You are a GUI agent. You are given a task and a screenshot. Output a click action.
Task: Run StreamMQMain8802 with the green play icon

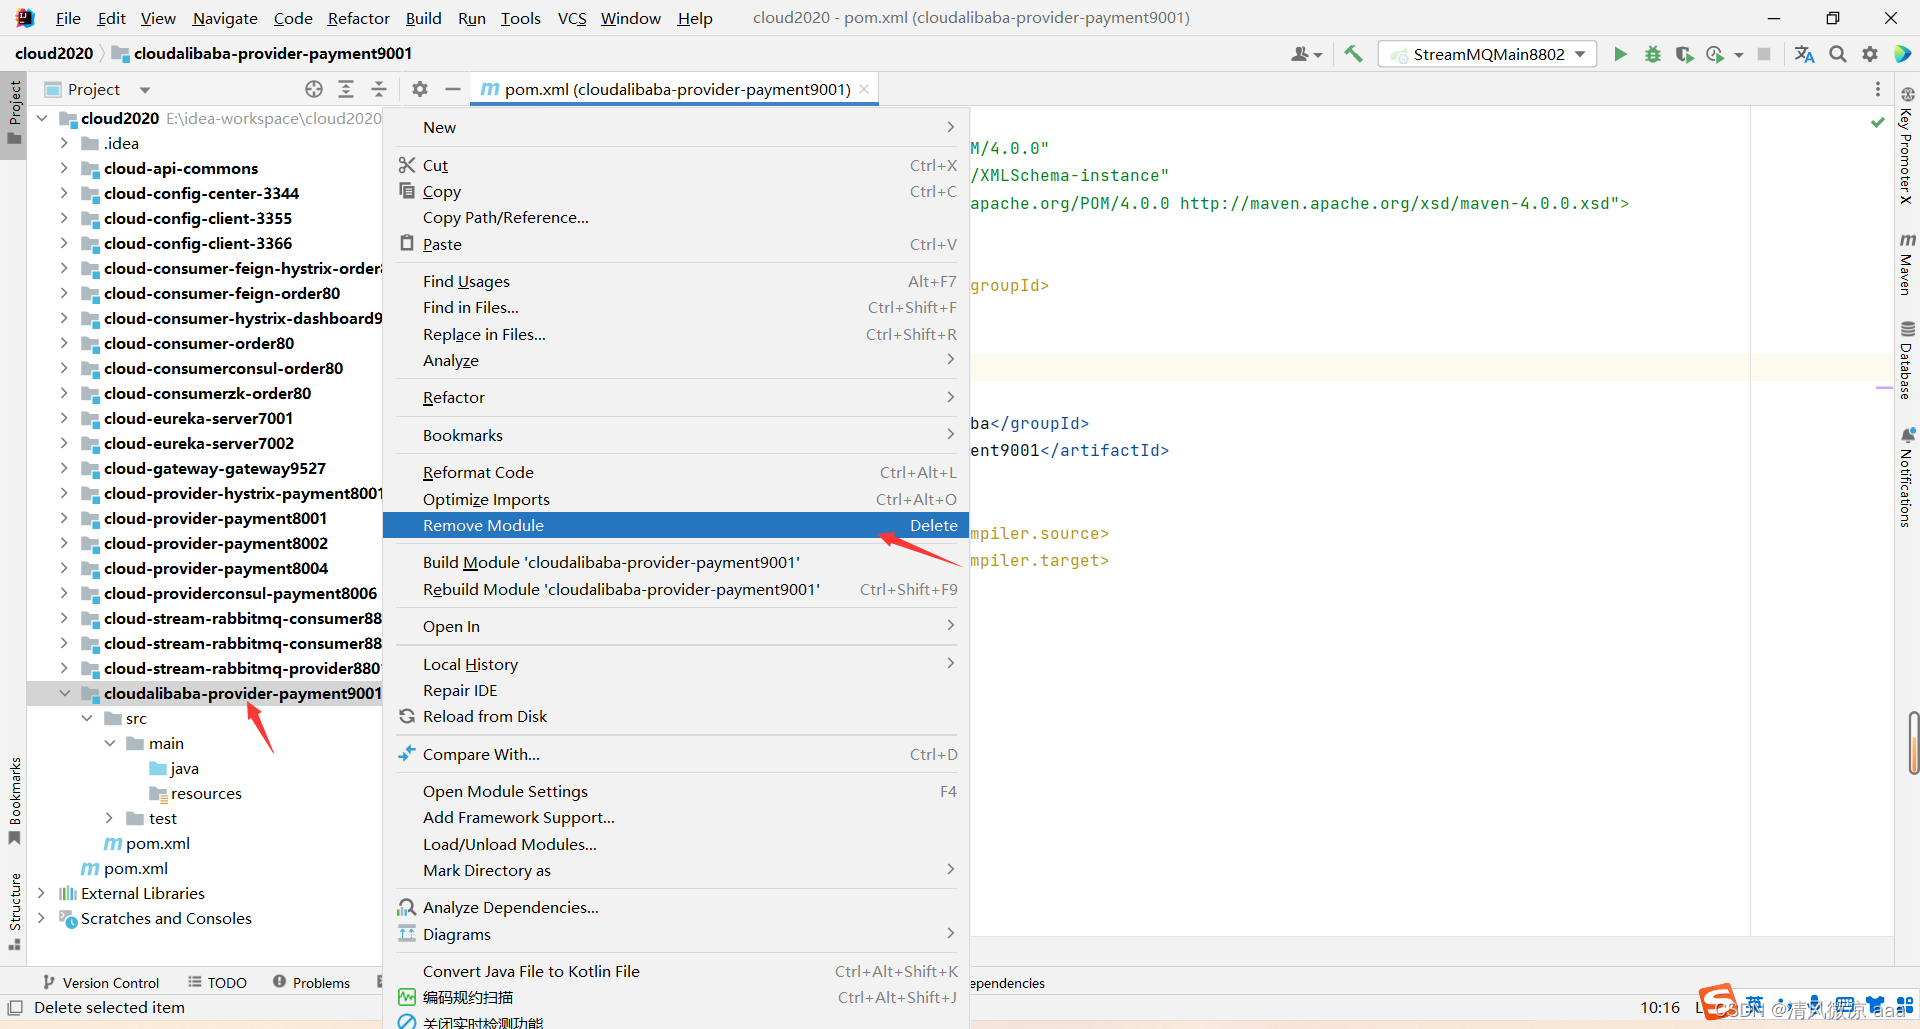click(x=1620, y=54)
